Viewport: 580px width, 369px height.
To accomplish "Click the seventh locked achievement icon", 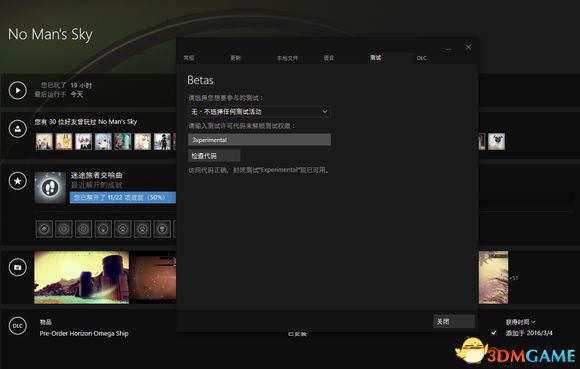I will coord(162,229).
